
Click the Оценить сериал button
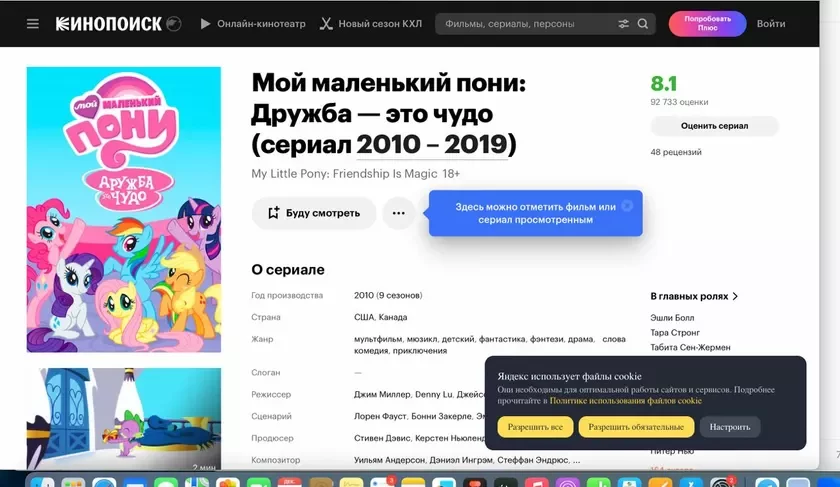(714, 126)
